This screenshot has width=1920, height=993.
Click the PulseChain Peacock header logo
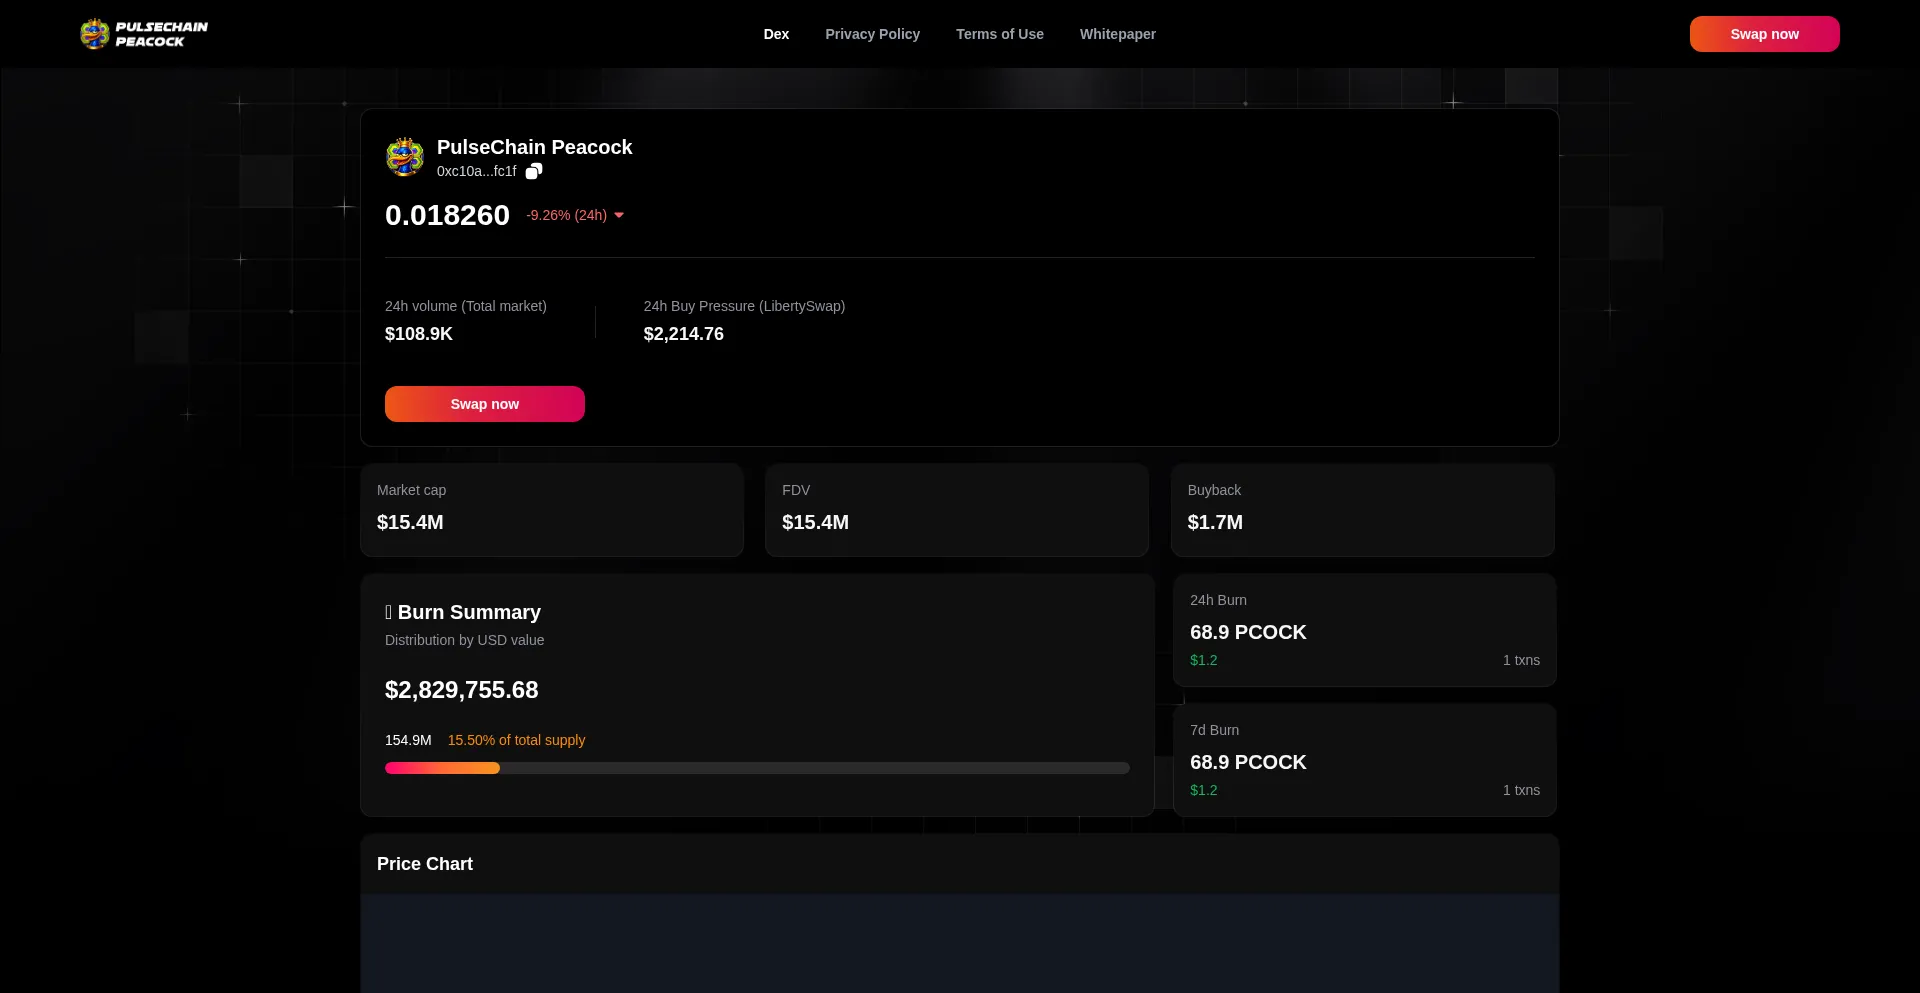(x=144, y=34)
